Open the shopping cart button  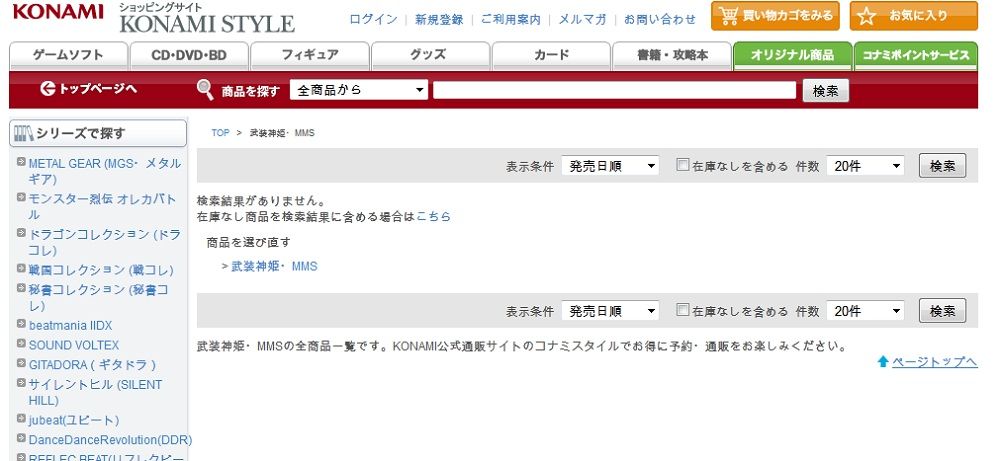[775, 15]
